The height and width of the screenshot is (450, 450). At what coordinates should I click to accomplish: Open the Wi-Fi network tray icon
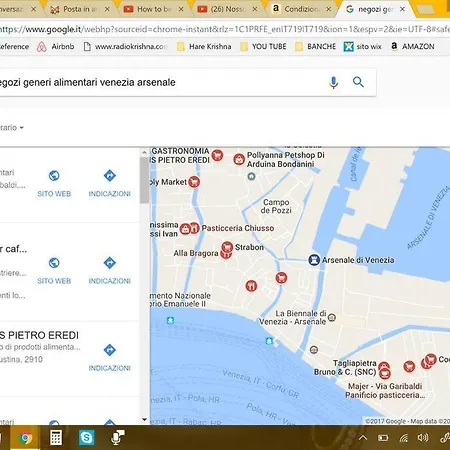click(404, 438)
